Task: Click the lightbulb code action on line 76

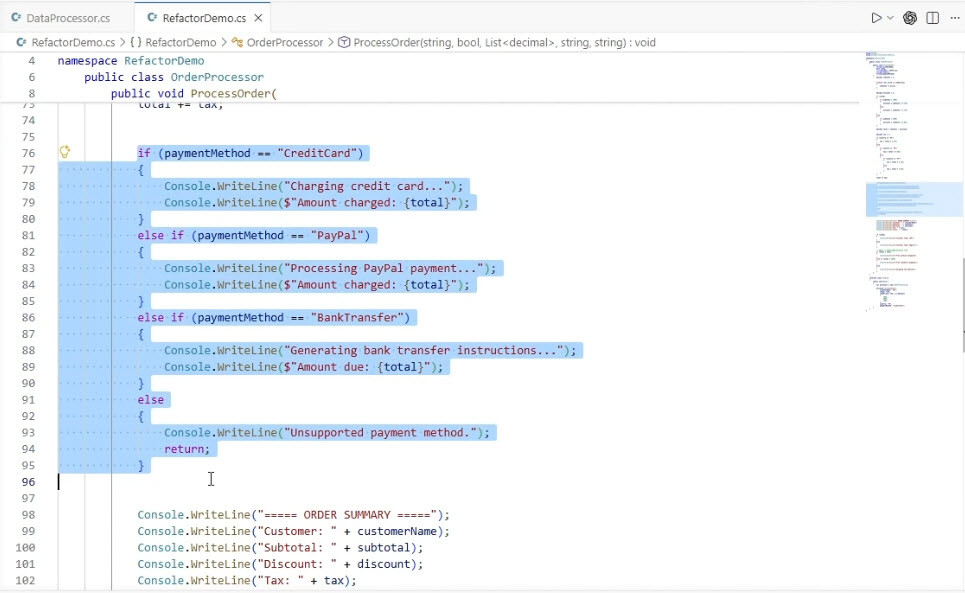Action: click(65, 152)
